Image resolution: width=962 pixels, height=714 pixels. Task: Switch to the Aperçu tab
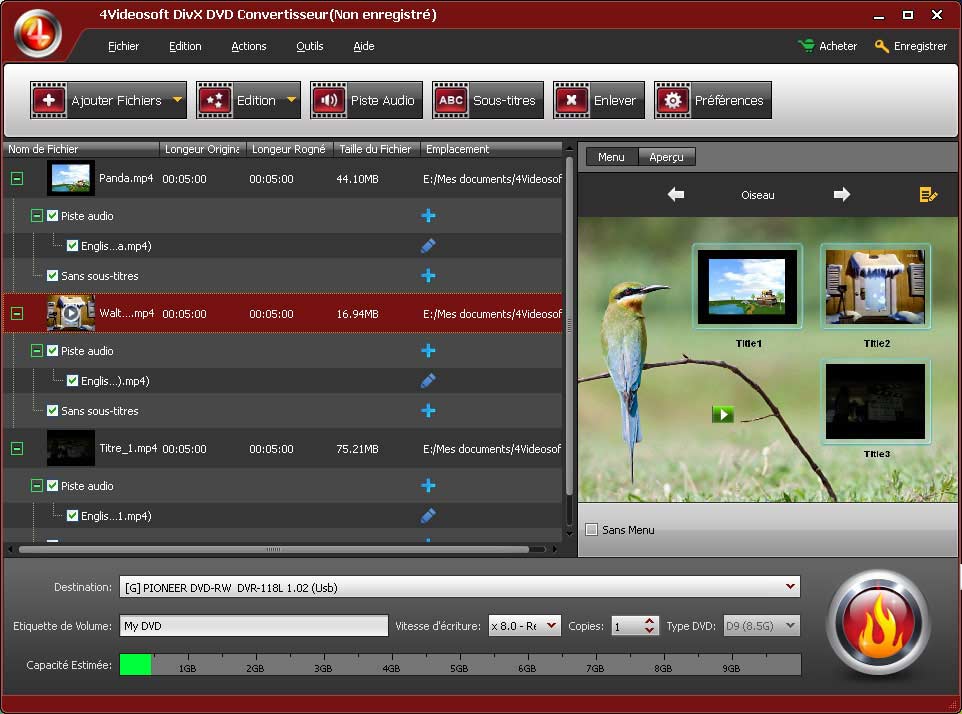coord(666,157)
